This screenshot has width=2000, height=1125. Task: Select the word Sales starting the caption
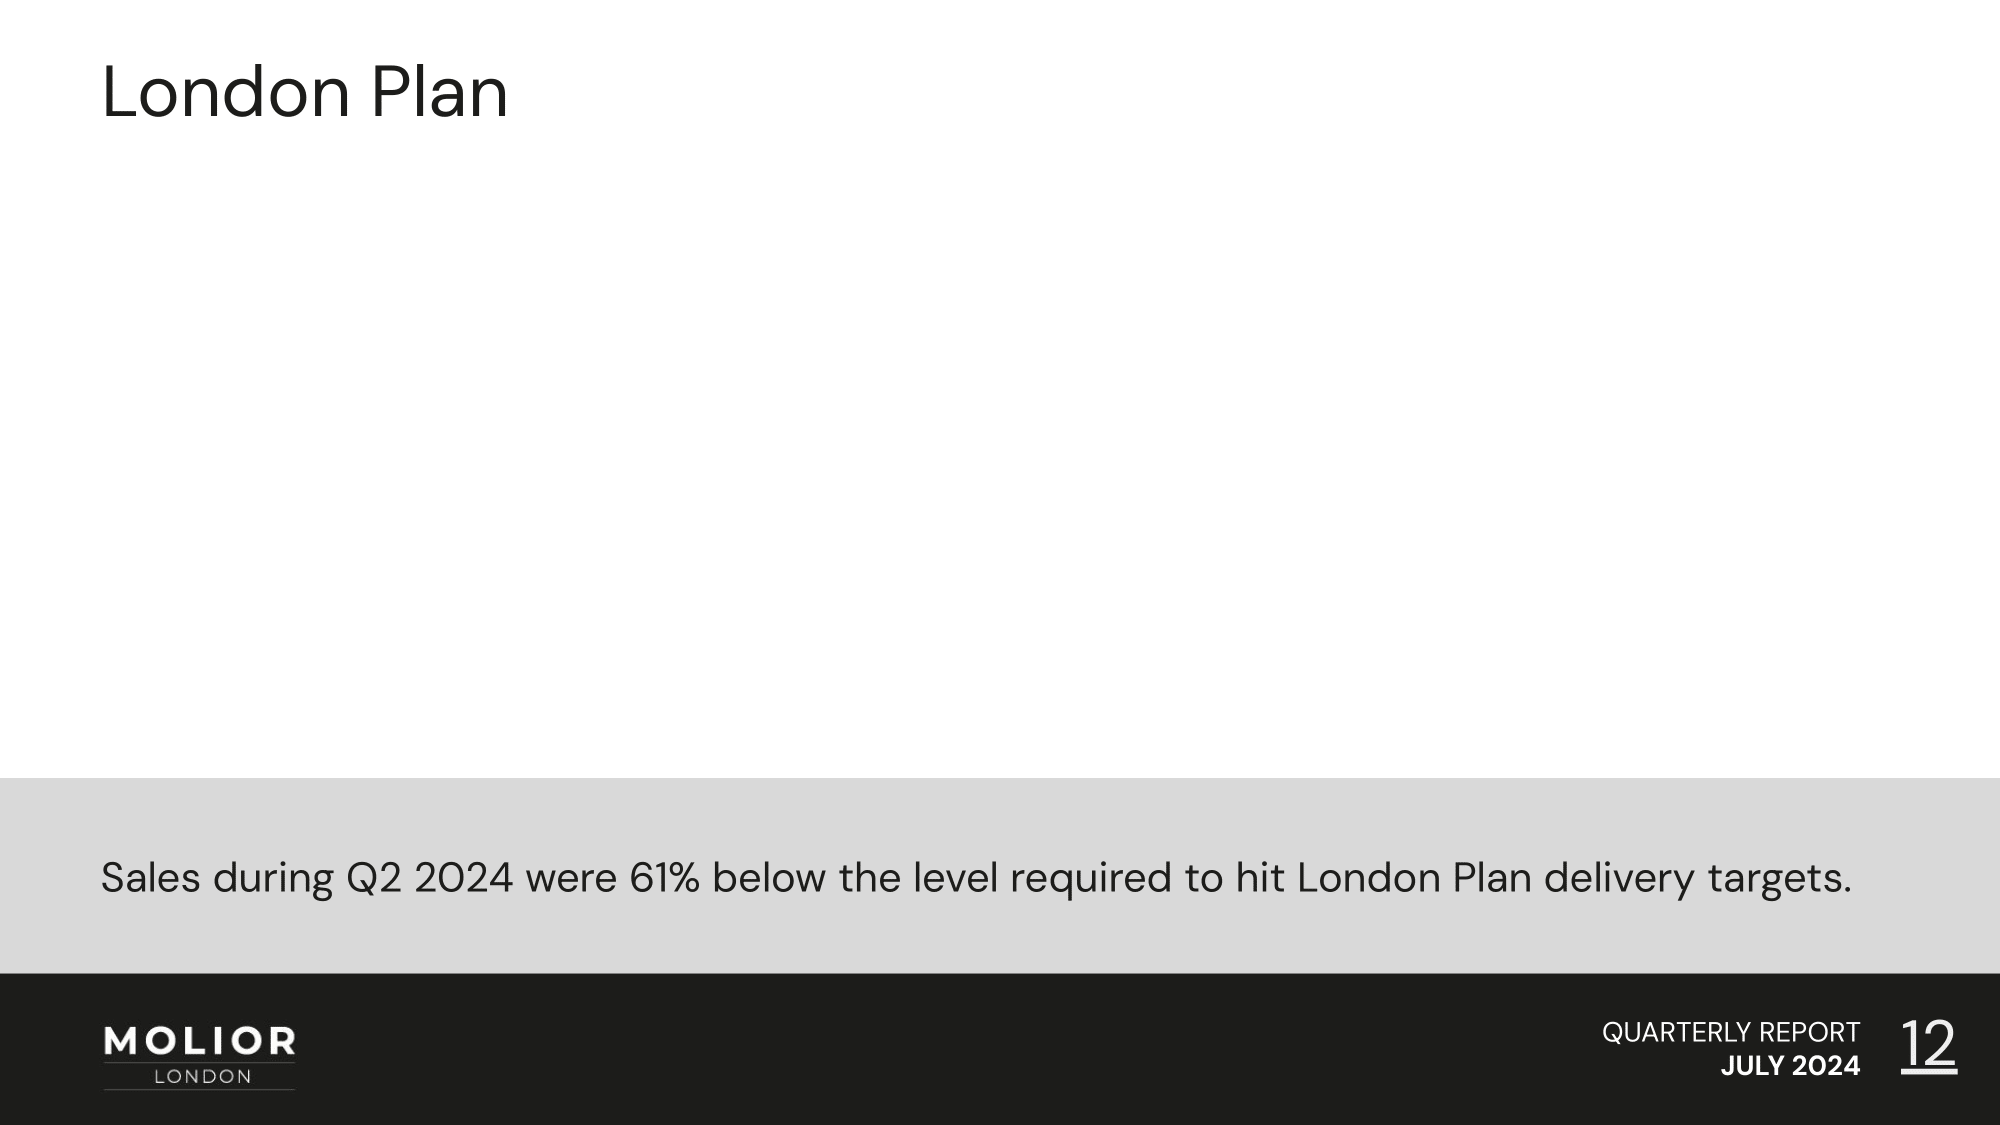point(151,878)
